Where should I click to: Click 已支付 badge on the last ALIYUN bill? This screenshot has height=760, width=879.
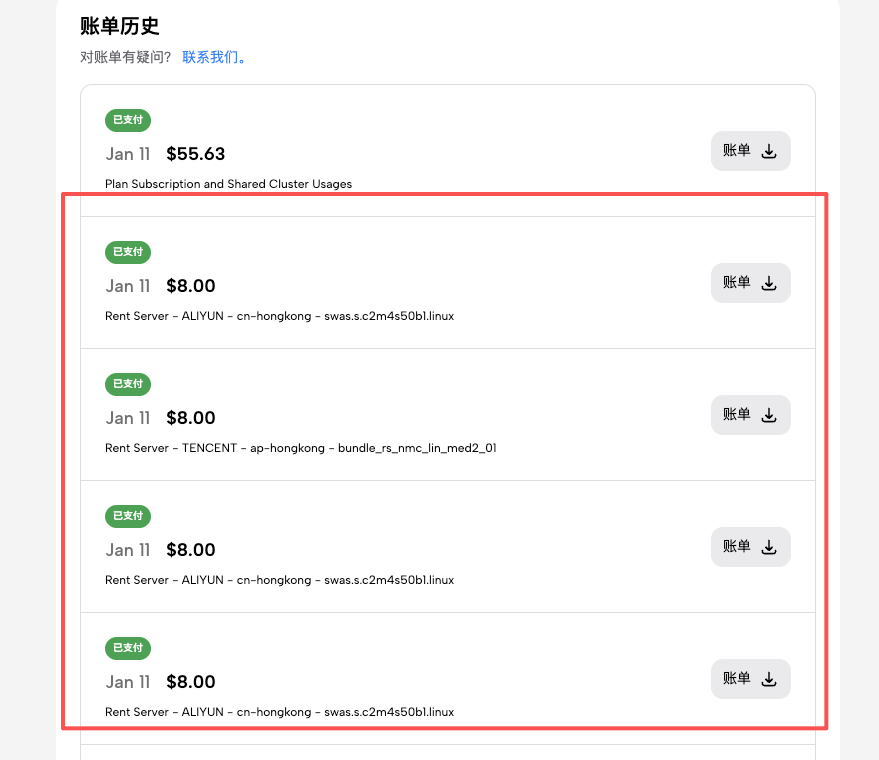128,648
